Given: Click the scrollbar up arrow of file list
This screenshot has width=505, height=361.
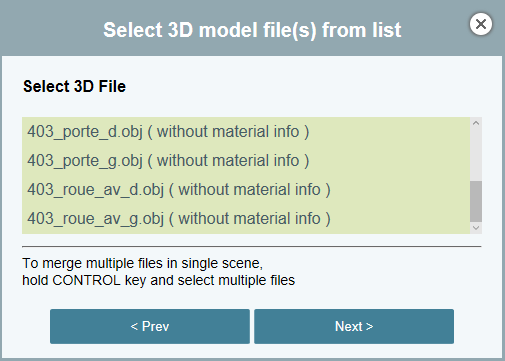Looking at the screenshot, I should (x=476, y=123).
